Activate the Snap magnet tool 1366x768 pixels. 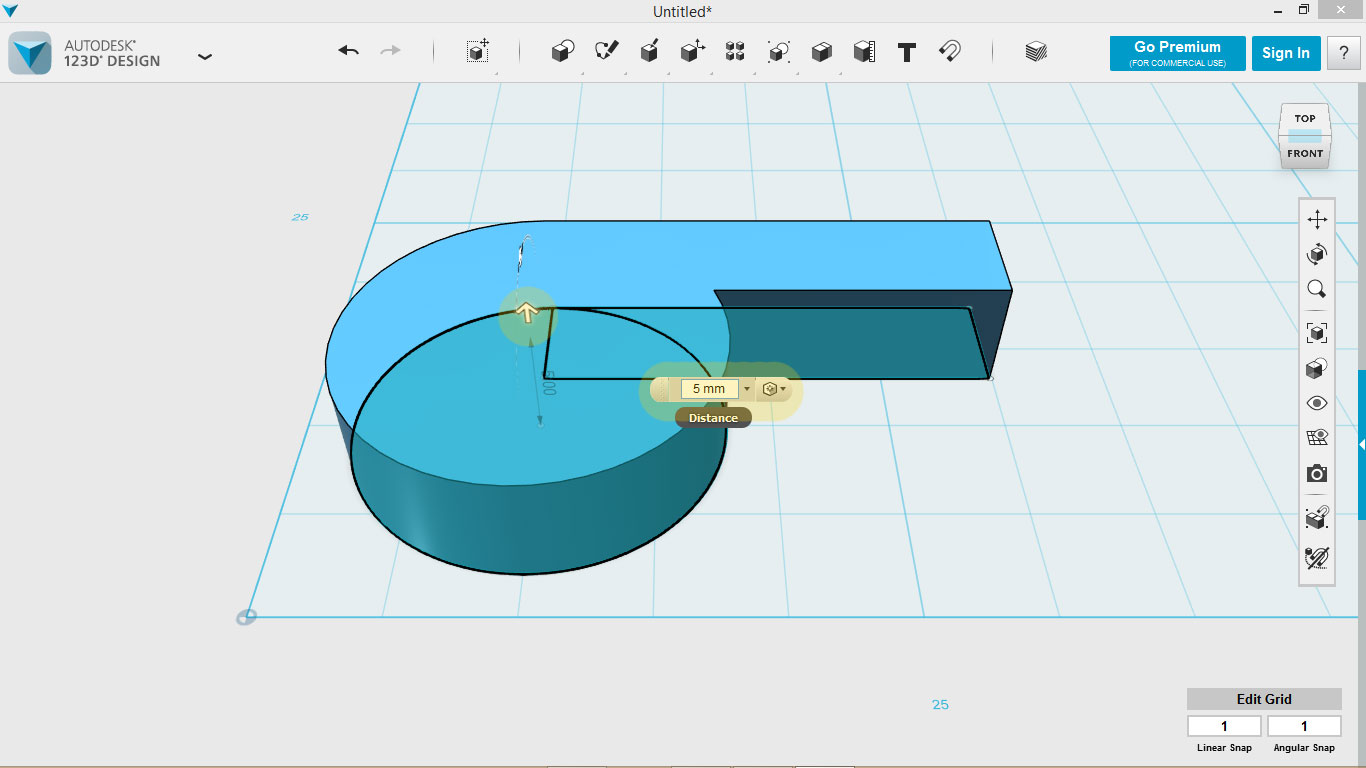pyautogui.click(x=950, y=52)
